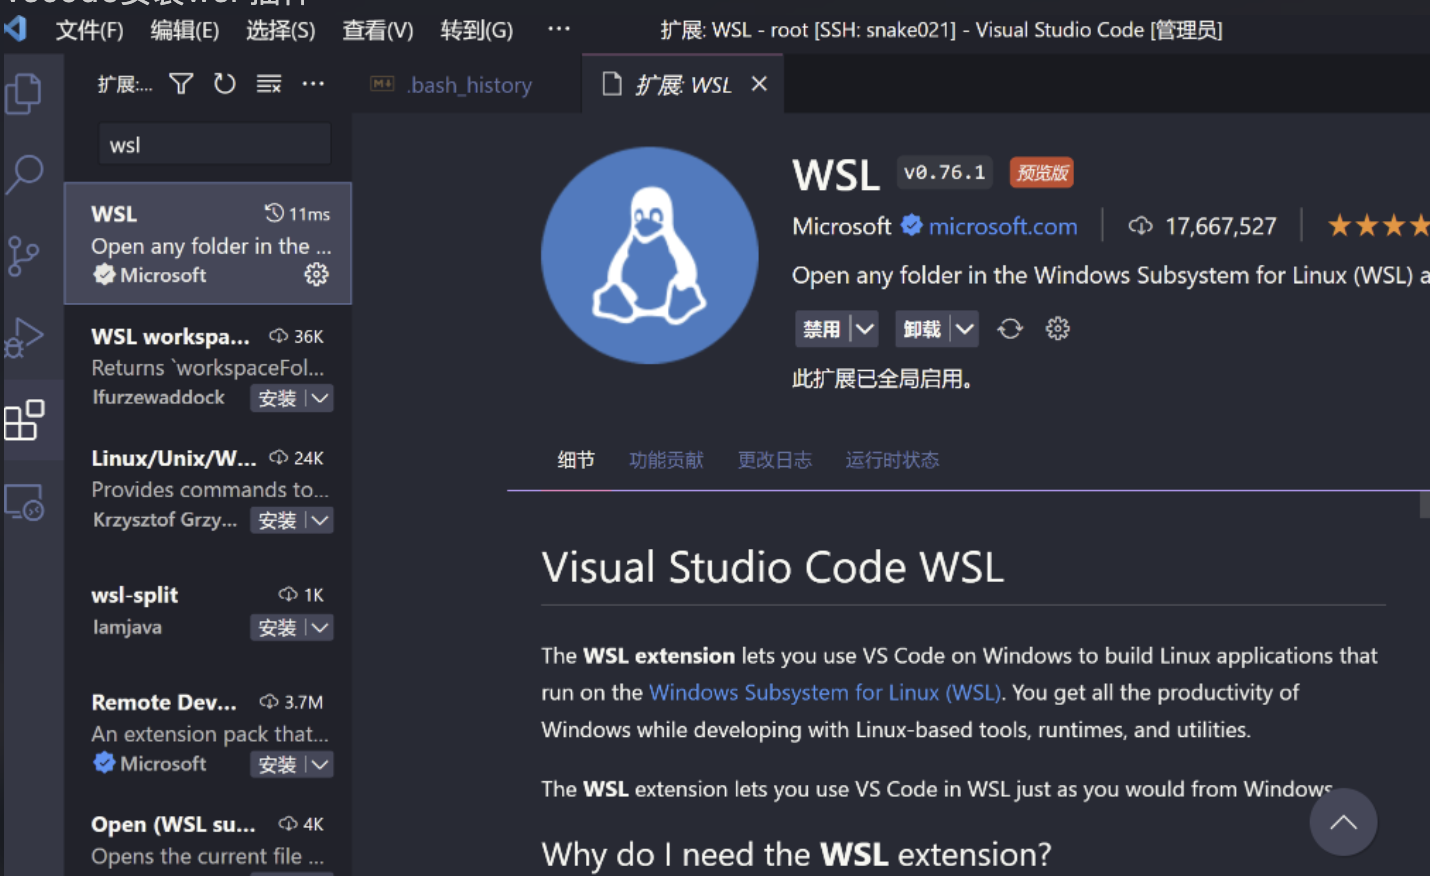Open install dropdown for Linux/Unix/W... extension

[320, 520]
